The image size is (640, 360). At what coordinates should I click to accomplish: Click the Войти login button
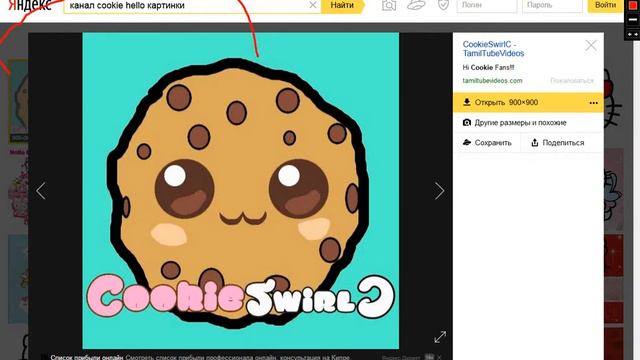pyautogui.click(x=605, y=5)
